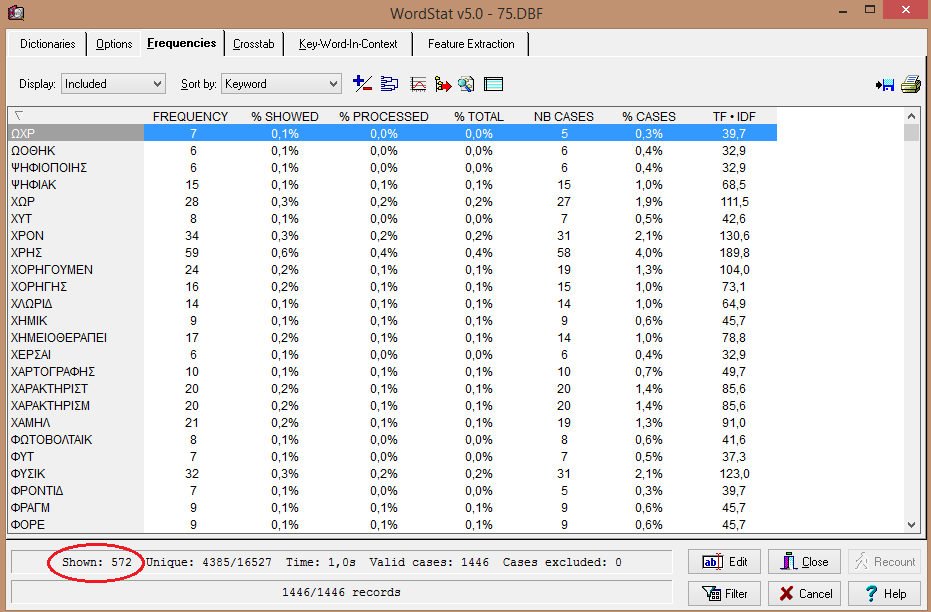Viewport: 931px width, 612px height.
Task: Select the ΧΑΡΤΟΓΡΑΦΗΣ keyword row
Action: (392, 372)
